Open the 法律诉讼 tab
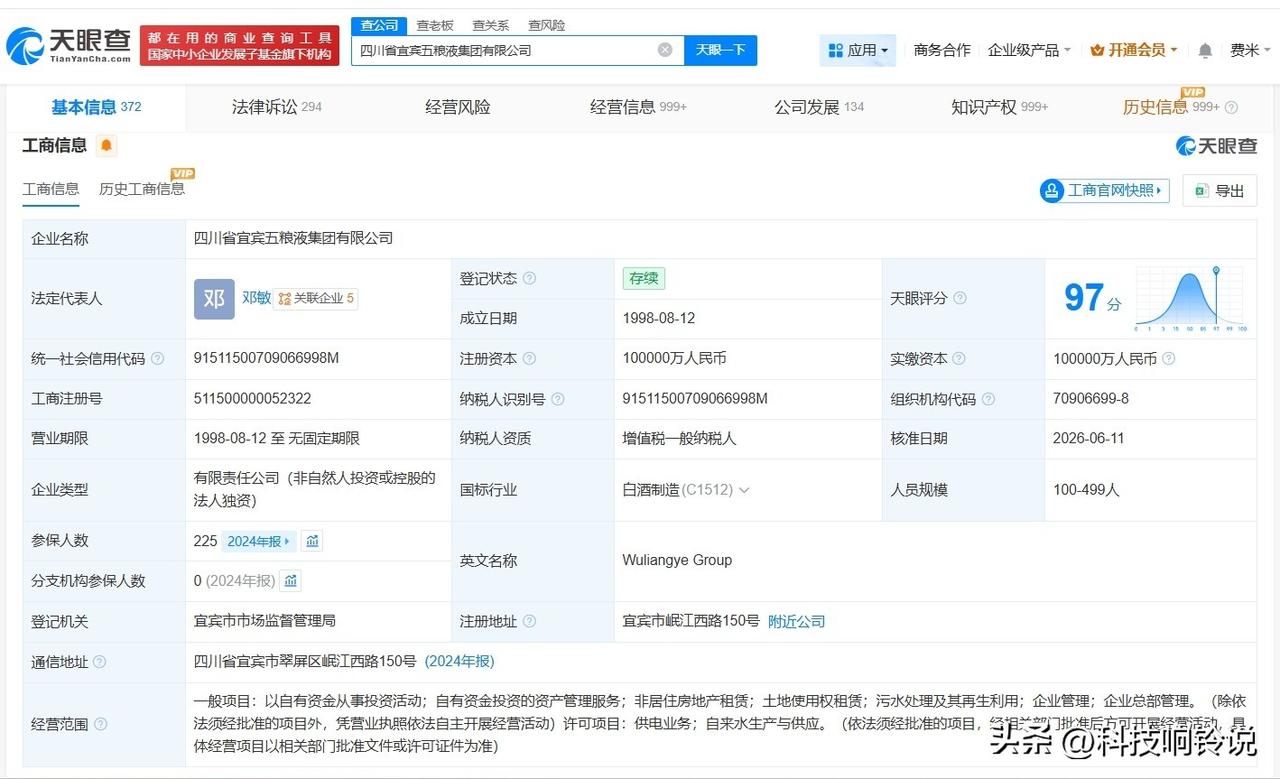This screenshot has width=1280, height=779. coord(277,107)
